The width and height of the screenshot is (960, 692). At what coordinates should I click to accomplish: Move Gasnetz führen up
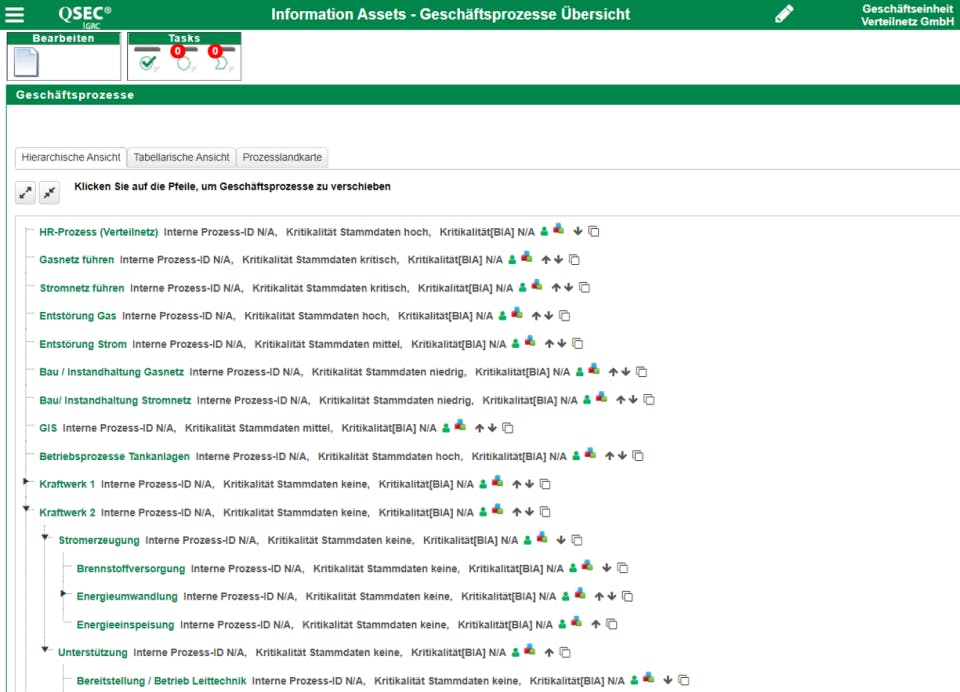pos(546,260)
